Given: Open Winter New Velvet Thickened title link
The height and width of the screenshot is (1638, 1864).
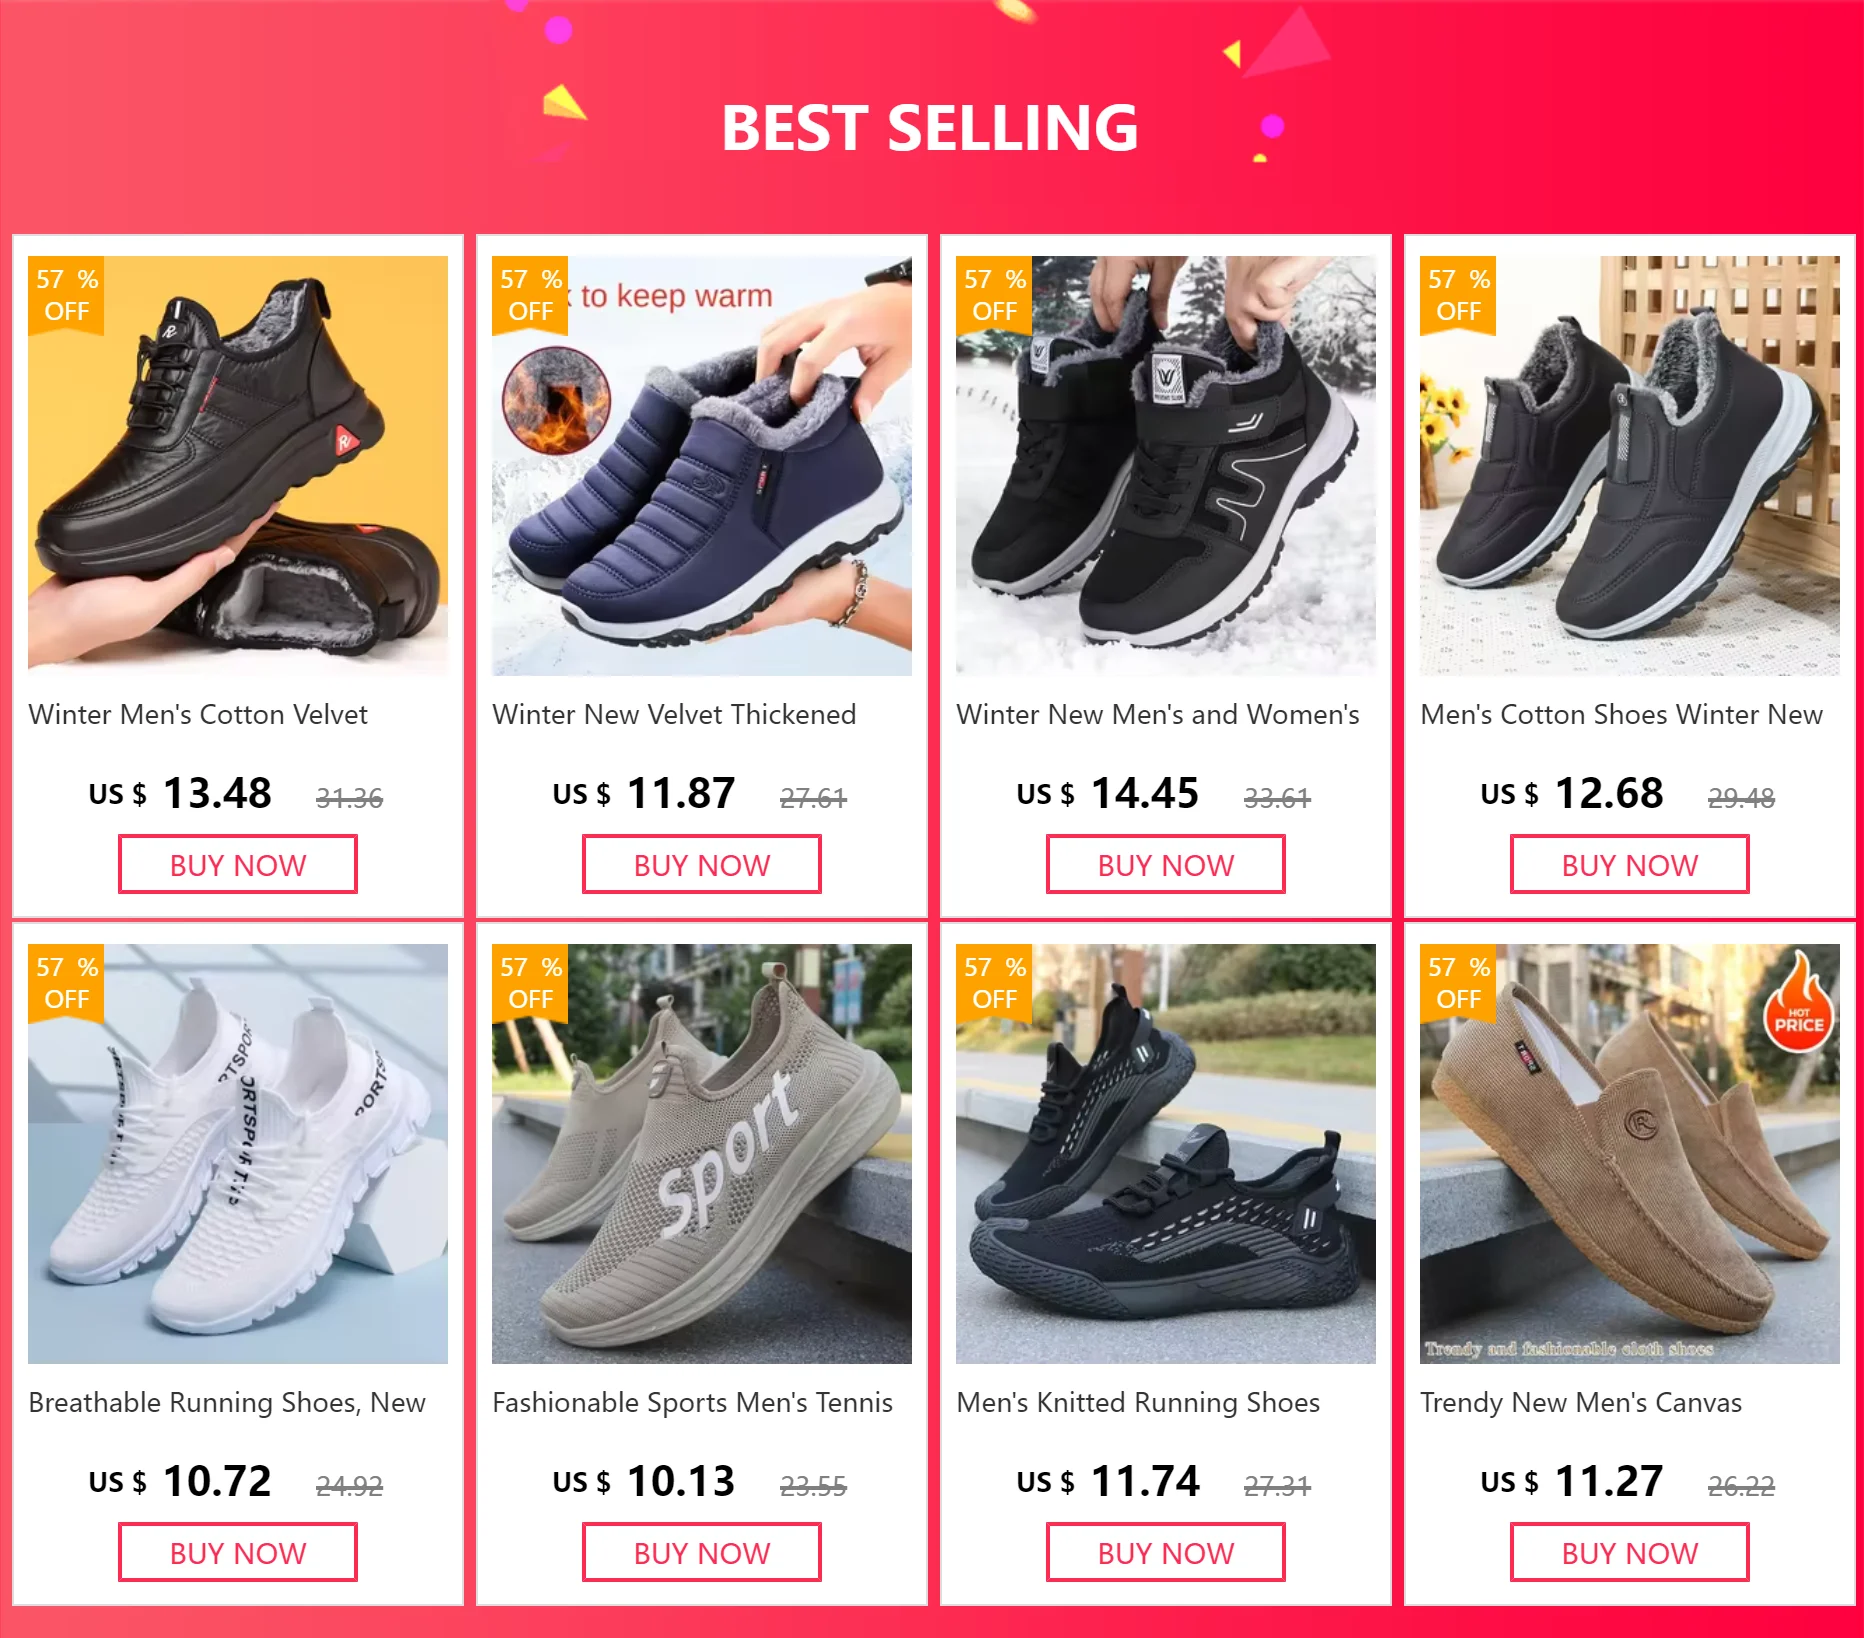Looking at the screenshot, I should [x=674, y=715].
